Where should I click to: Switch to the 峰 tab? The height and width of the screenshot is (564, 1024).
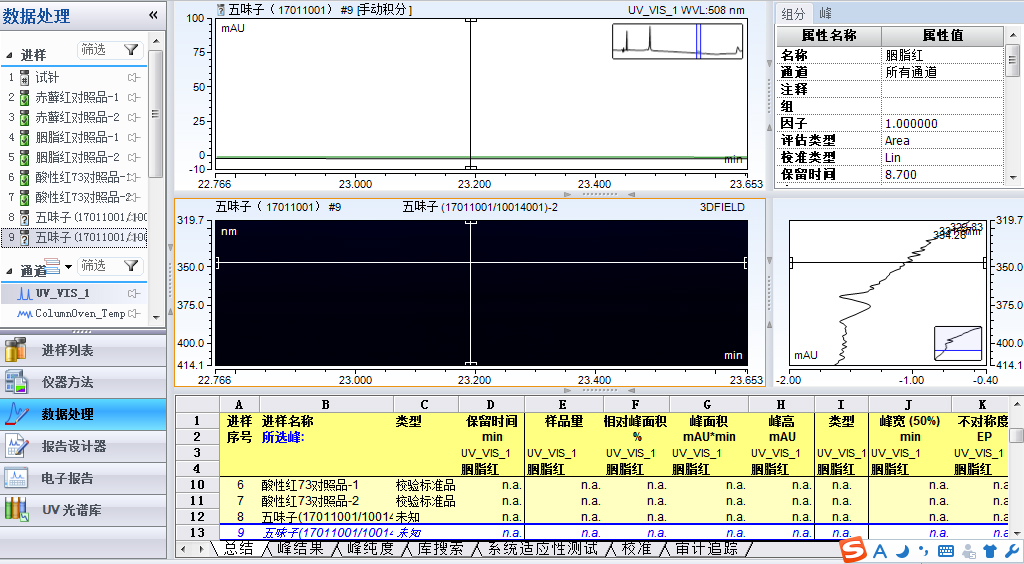click(825, 13)
